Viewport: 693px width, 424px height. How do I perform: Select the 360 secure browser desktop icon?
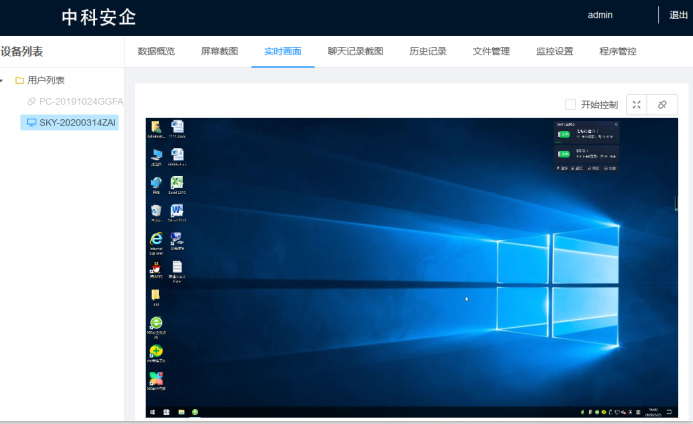click(x=156, y=327)
